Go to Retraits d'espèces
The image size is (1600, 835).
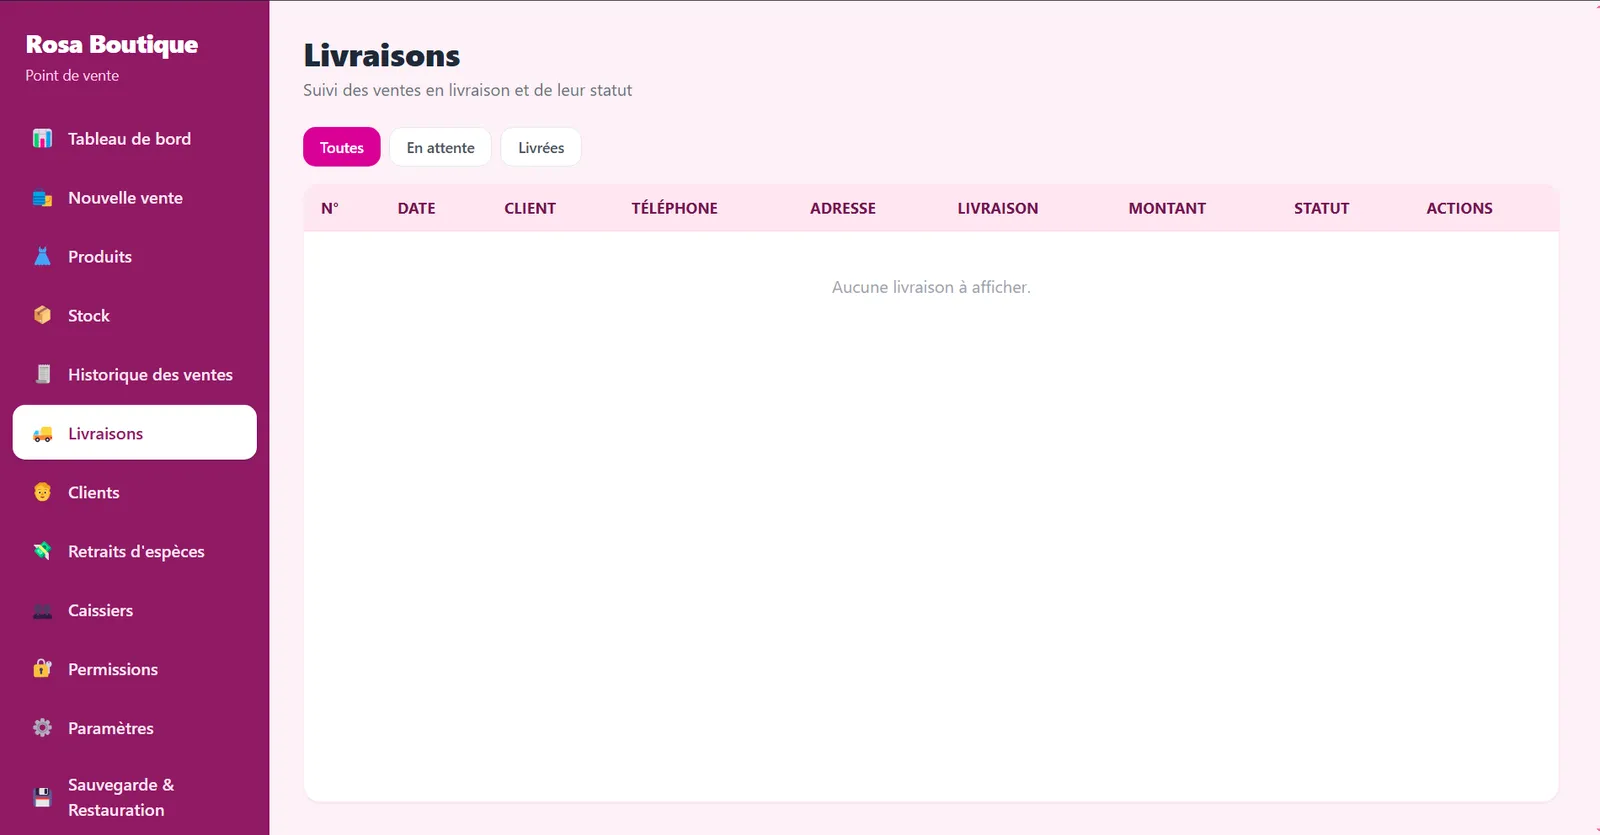tap(135, 552)
